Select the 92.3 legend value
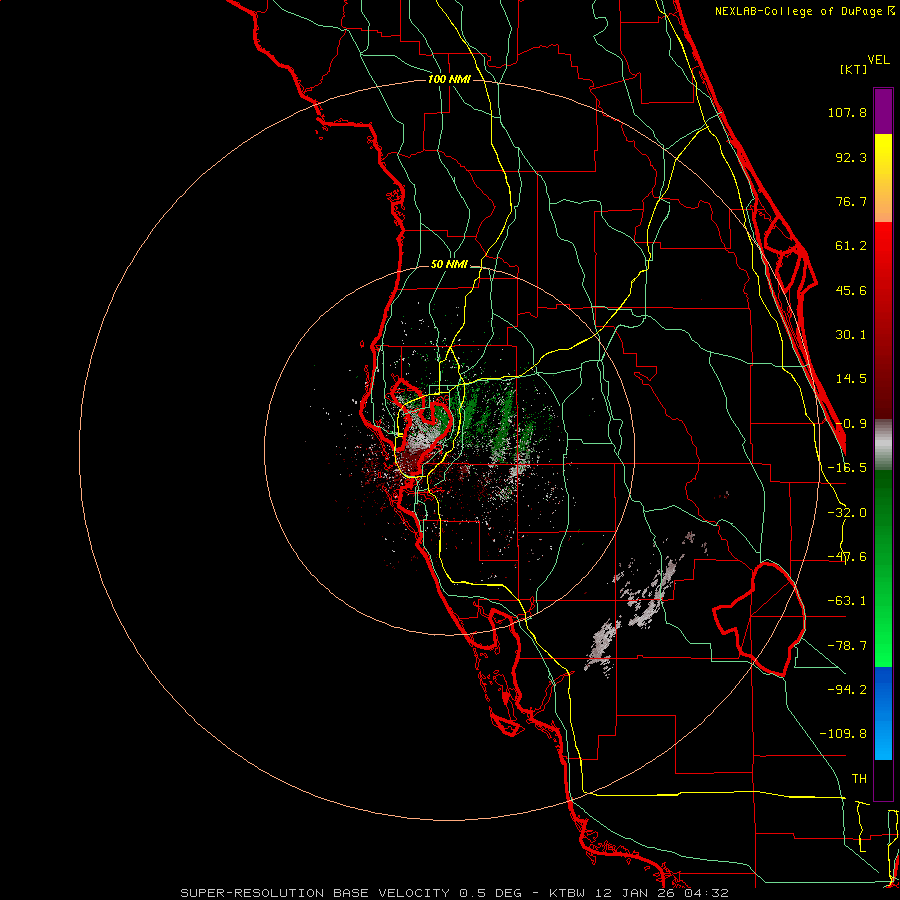The image size is (900, 900). point(851,157)
